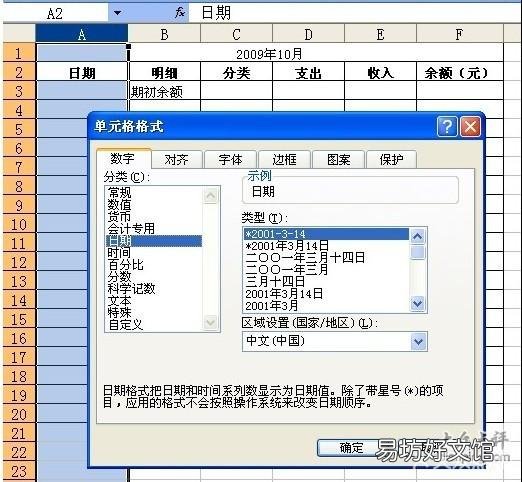This screenshot has height=482, width=522.
Task: Select 日期 in the category list
Action: pos(154,241)
